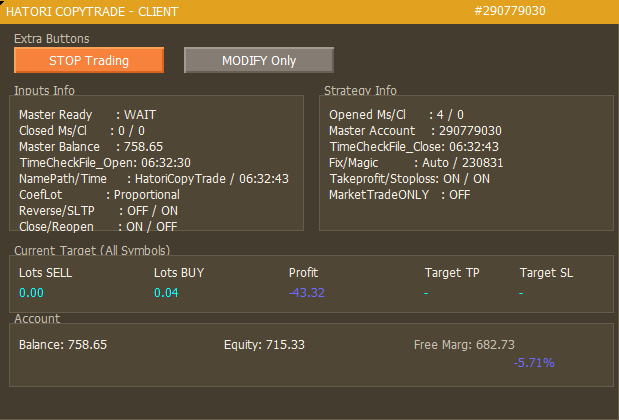The height and width of the screenshot is (420, 619).
Task: Click the Account section label
Action: [37, 319]
